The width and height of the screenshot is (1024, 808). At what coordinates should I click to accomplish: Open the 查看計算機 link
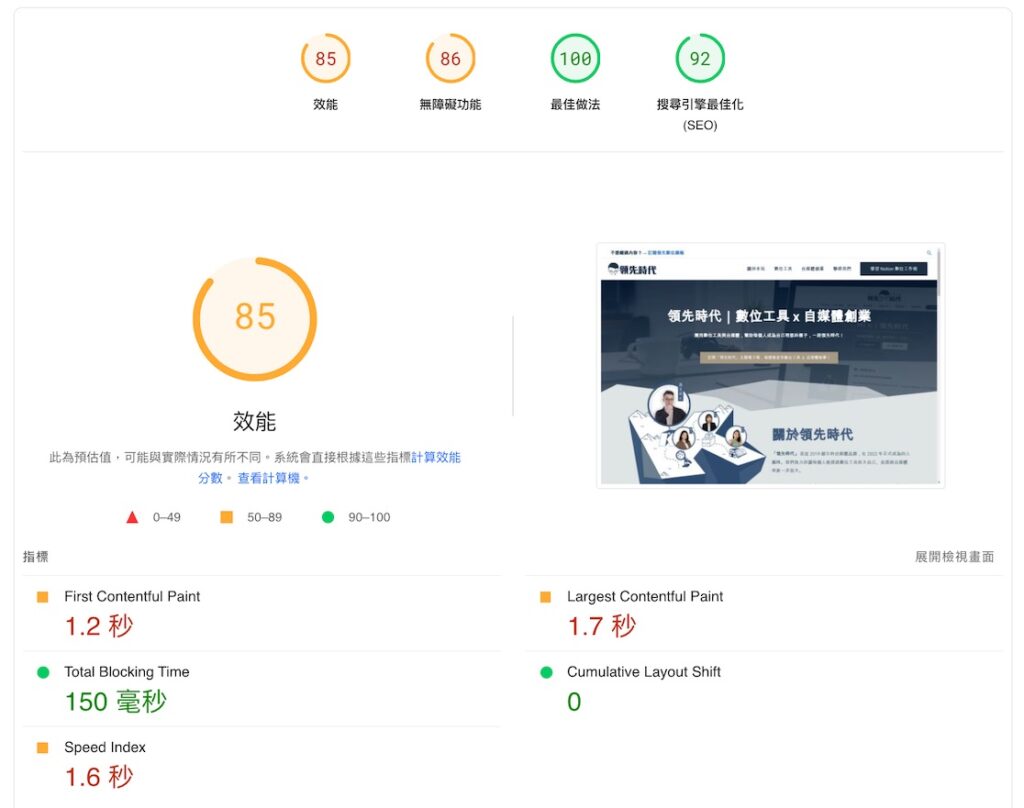[268, 478]
